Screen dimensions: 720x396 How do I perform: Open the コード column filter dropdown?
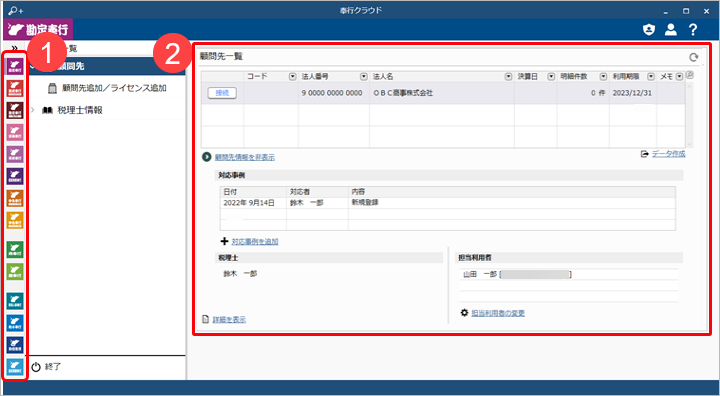click(x=292, y=77)
